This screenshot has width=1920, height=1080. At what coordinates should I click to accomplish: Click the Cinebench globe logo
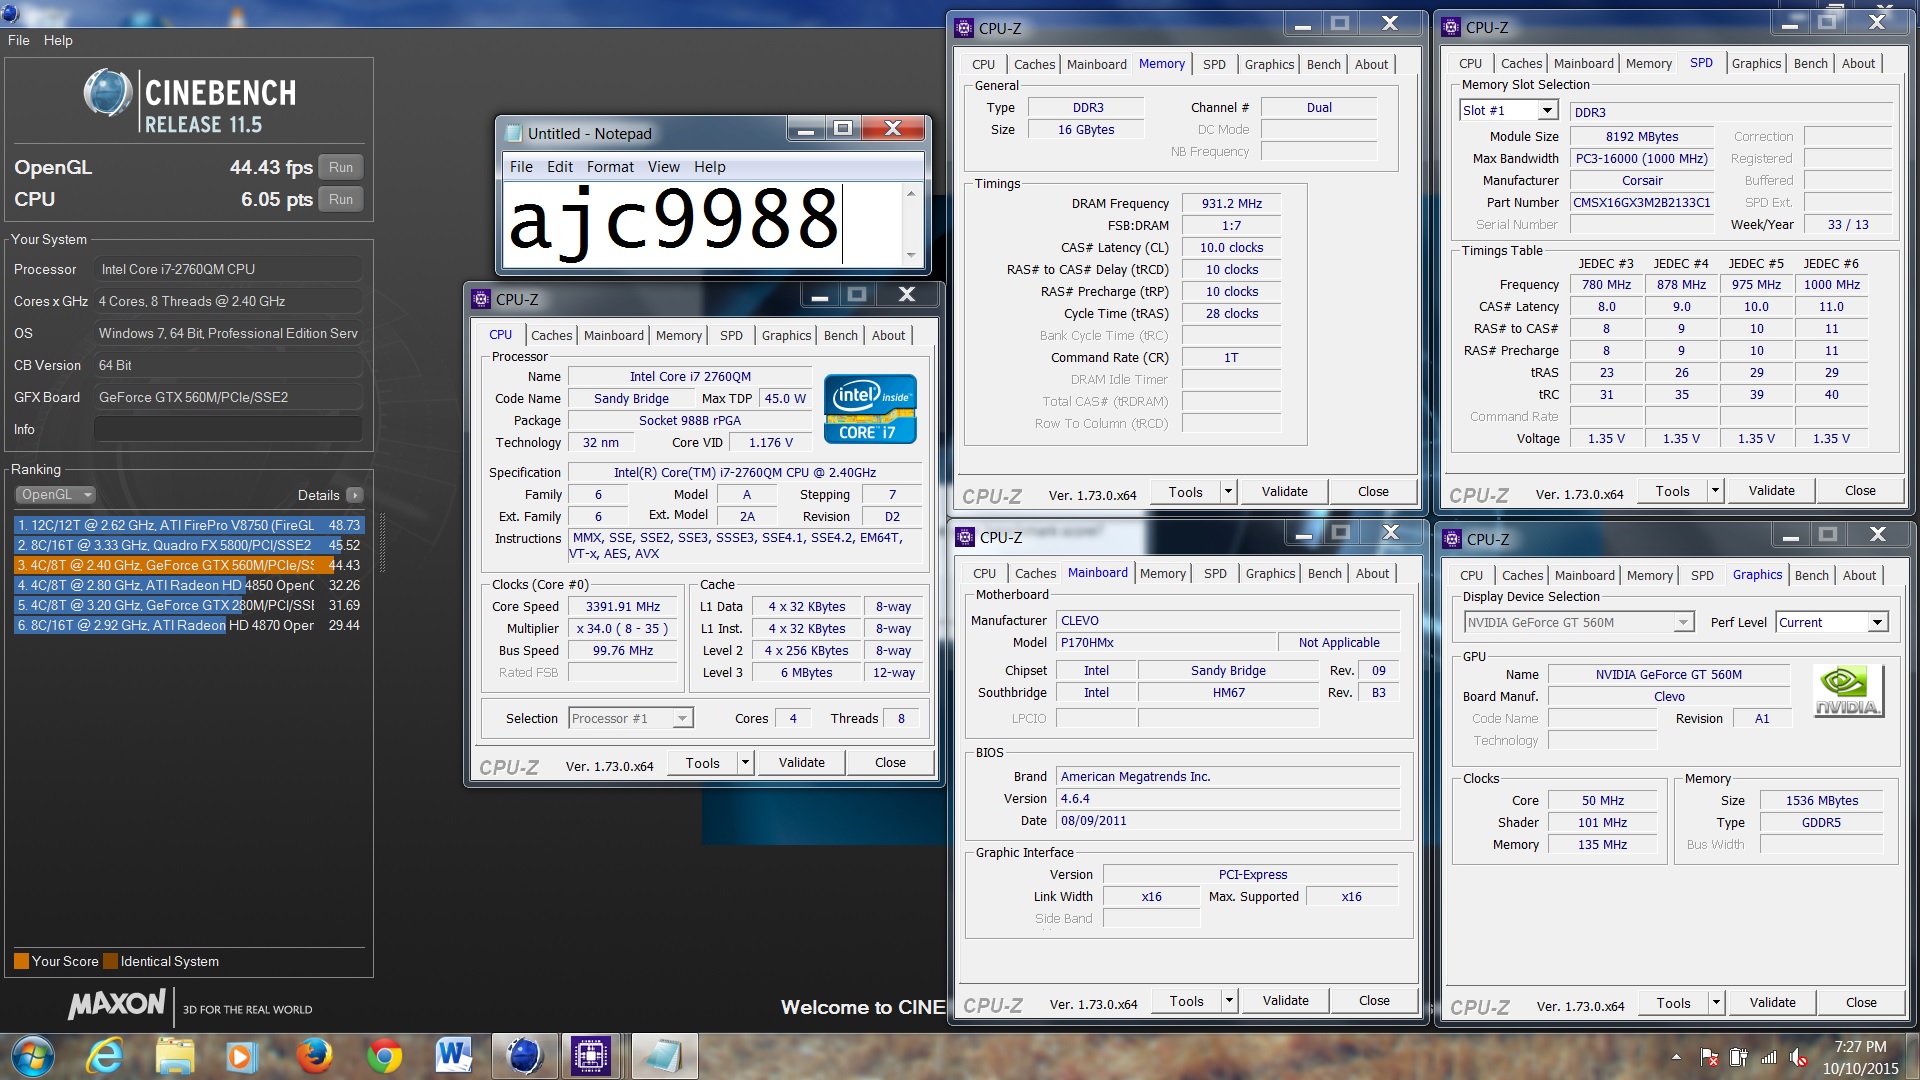(x=108, y=94)
